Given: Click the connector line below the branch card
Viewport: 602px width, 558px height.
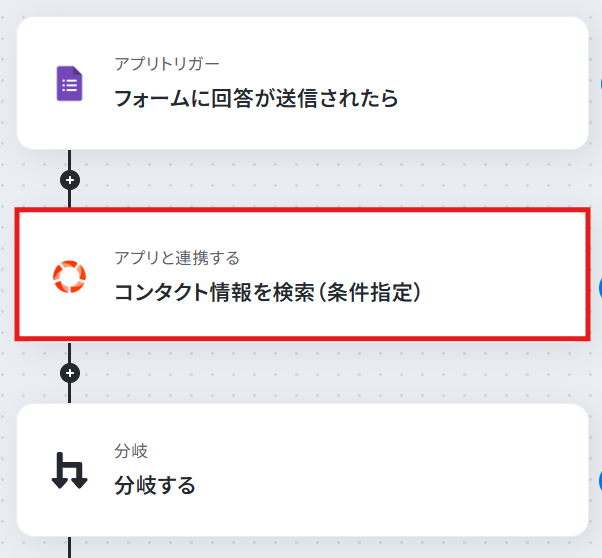Looking at the screenshot, I should click(x=69, y=547).
